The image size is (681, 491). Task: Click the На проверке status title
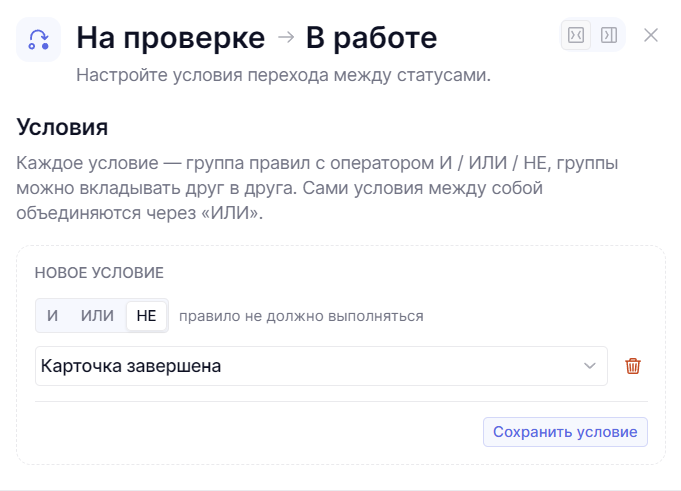click(171, 38)
